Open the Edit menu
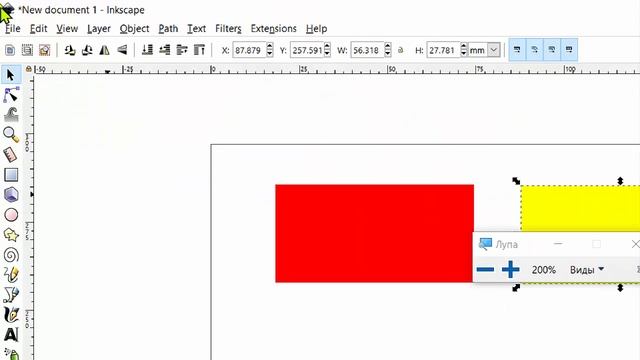640x360 pixels. (38, 29)
